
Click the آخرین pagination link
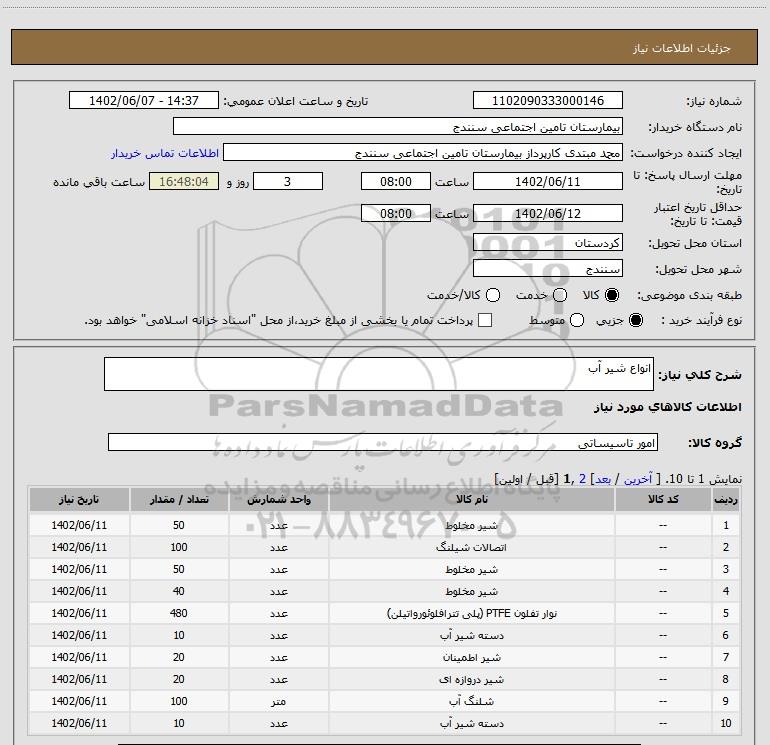pos(637,479)
